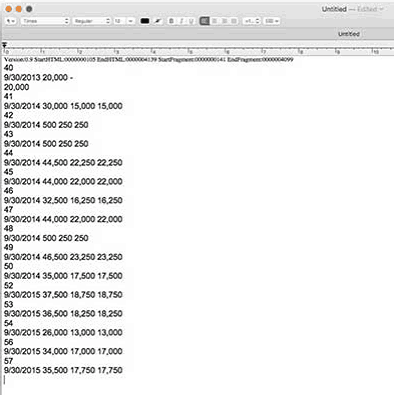This screenshot has height=395, width=394.
Task: Click the line reading 54
Action: pos(9,323)
